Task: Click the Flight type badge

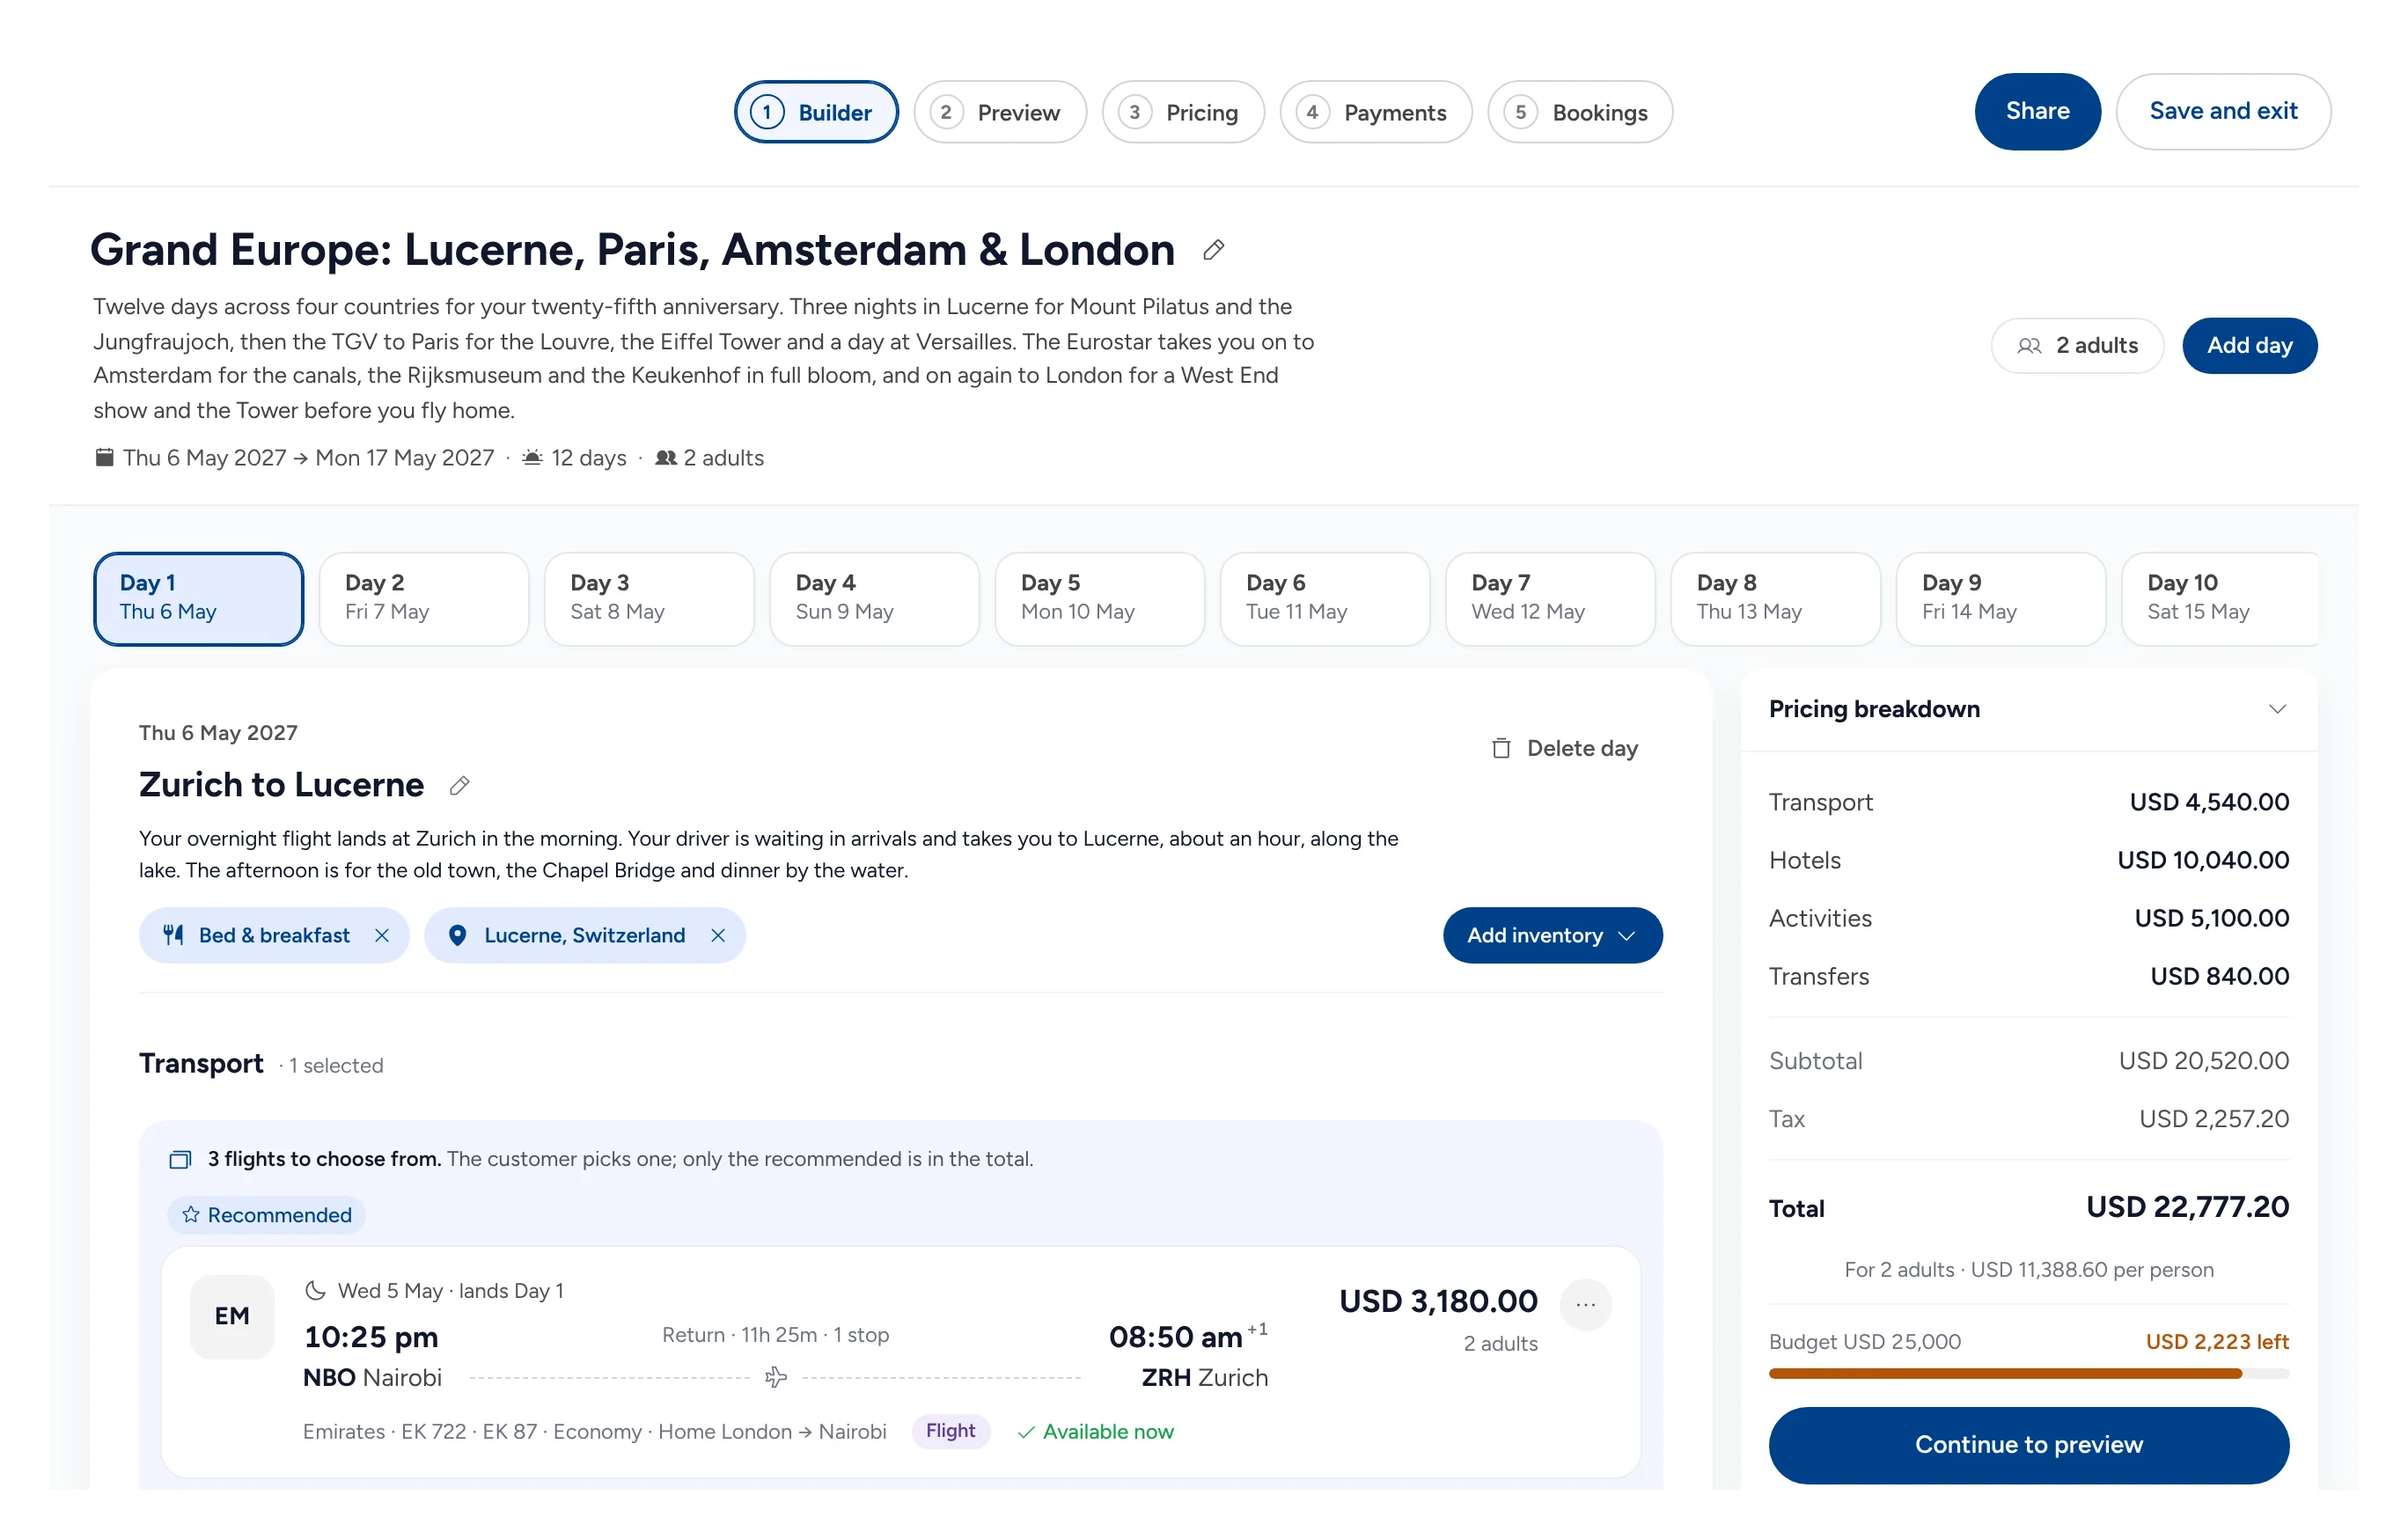Action: point(950,1431)
